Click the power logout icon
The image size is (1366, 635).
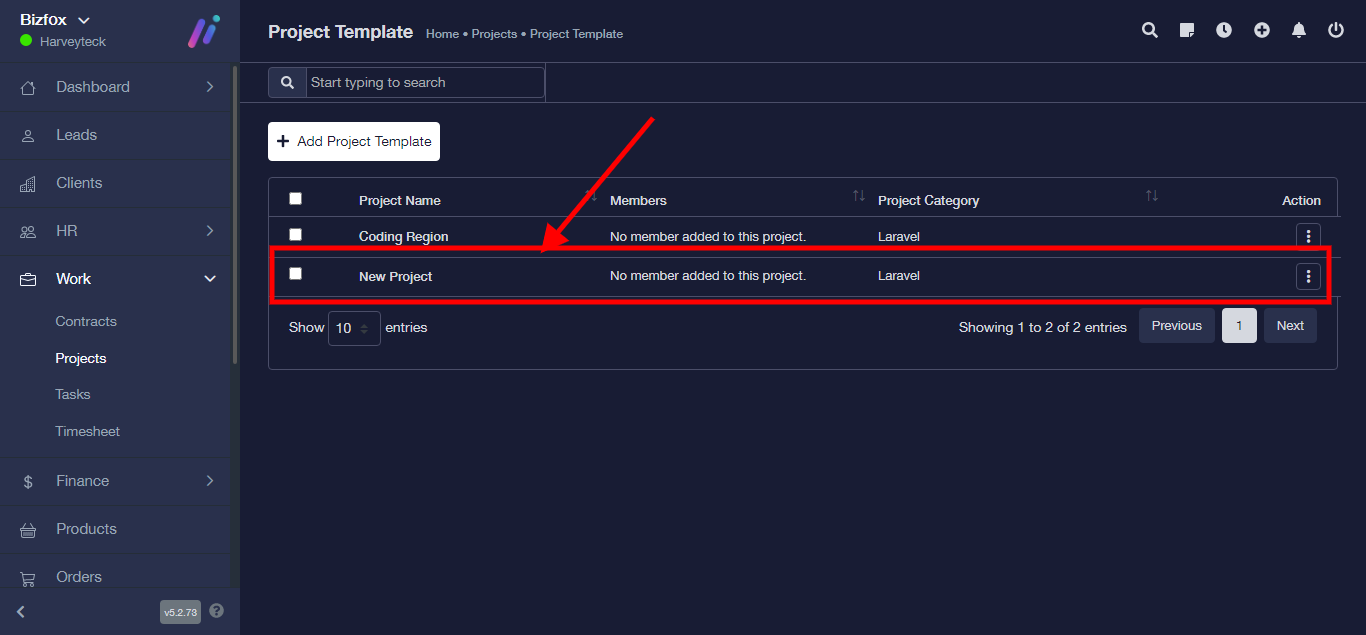[x=1336, y=30]
